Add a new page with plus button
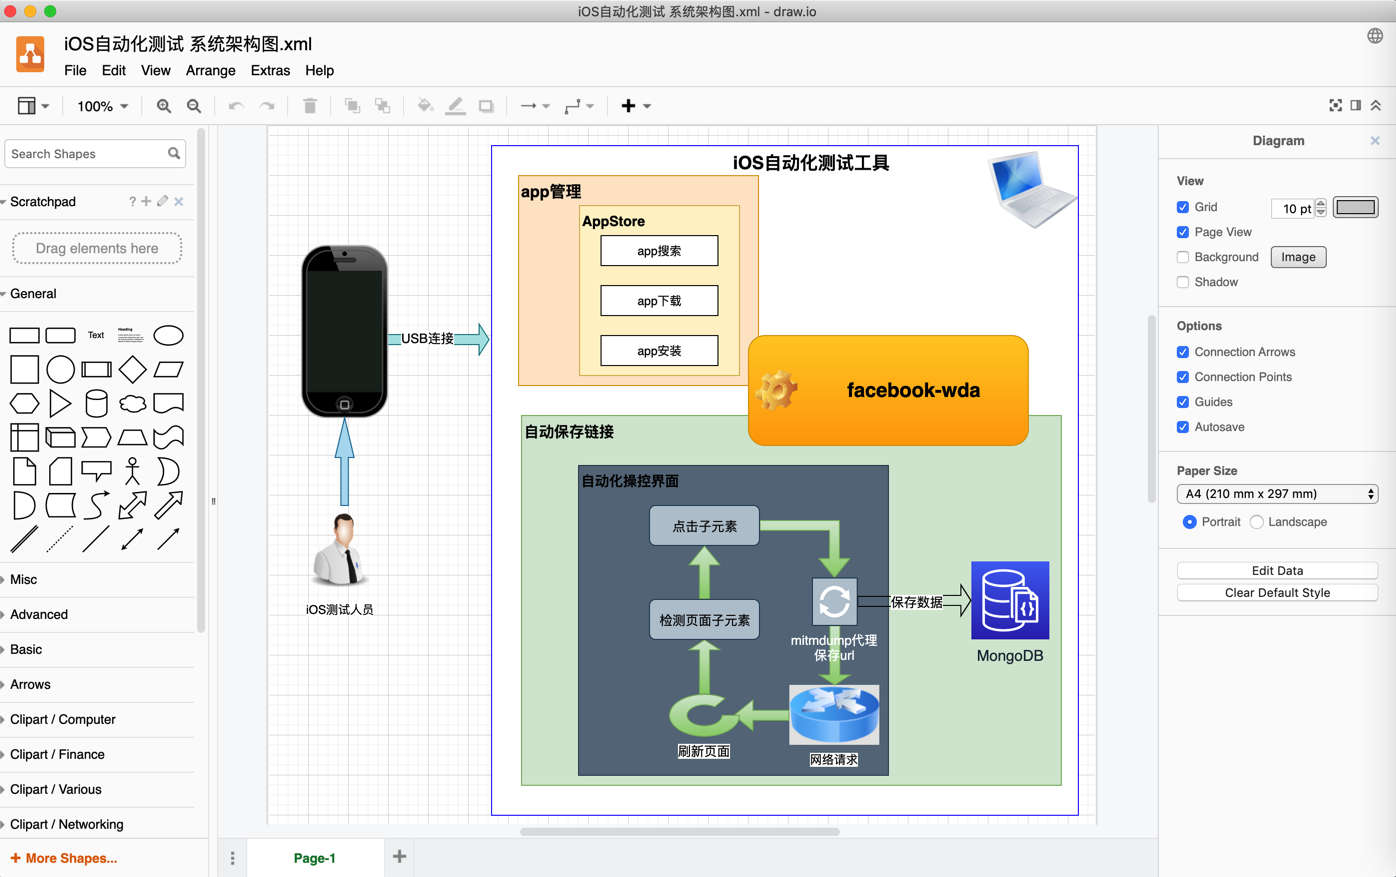 click(x=399, y=857)
